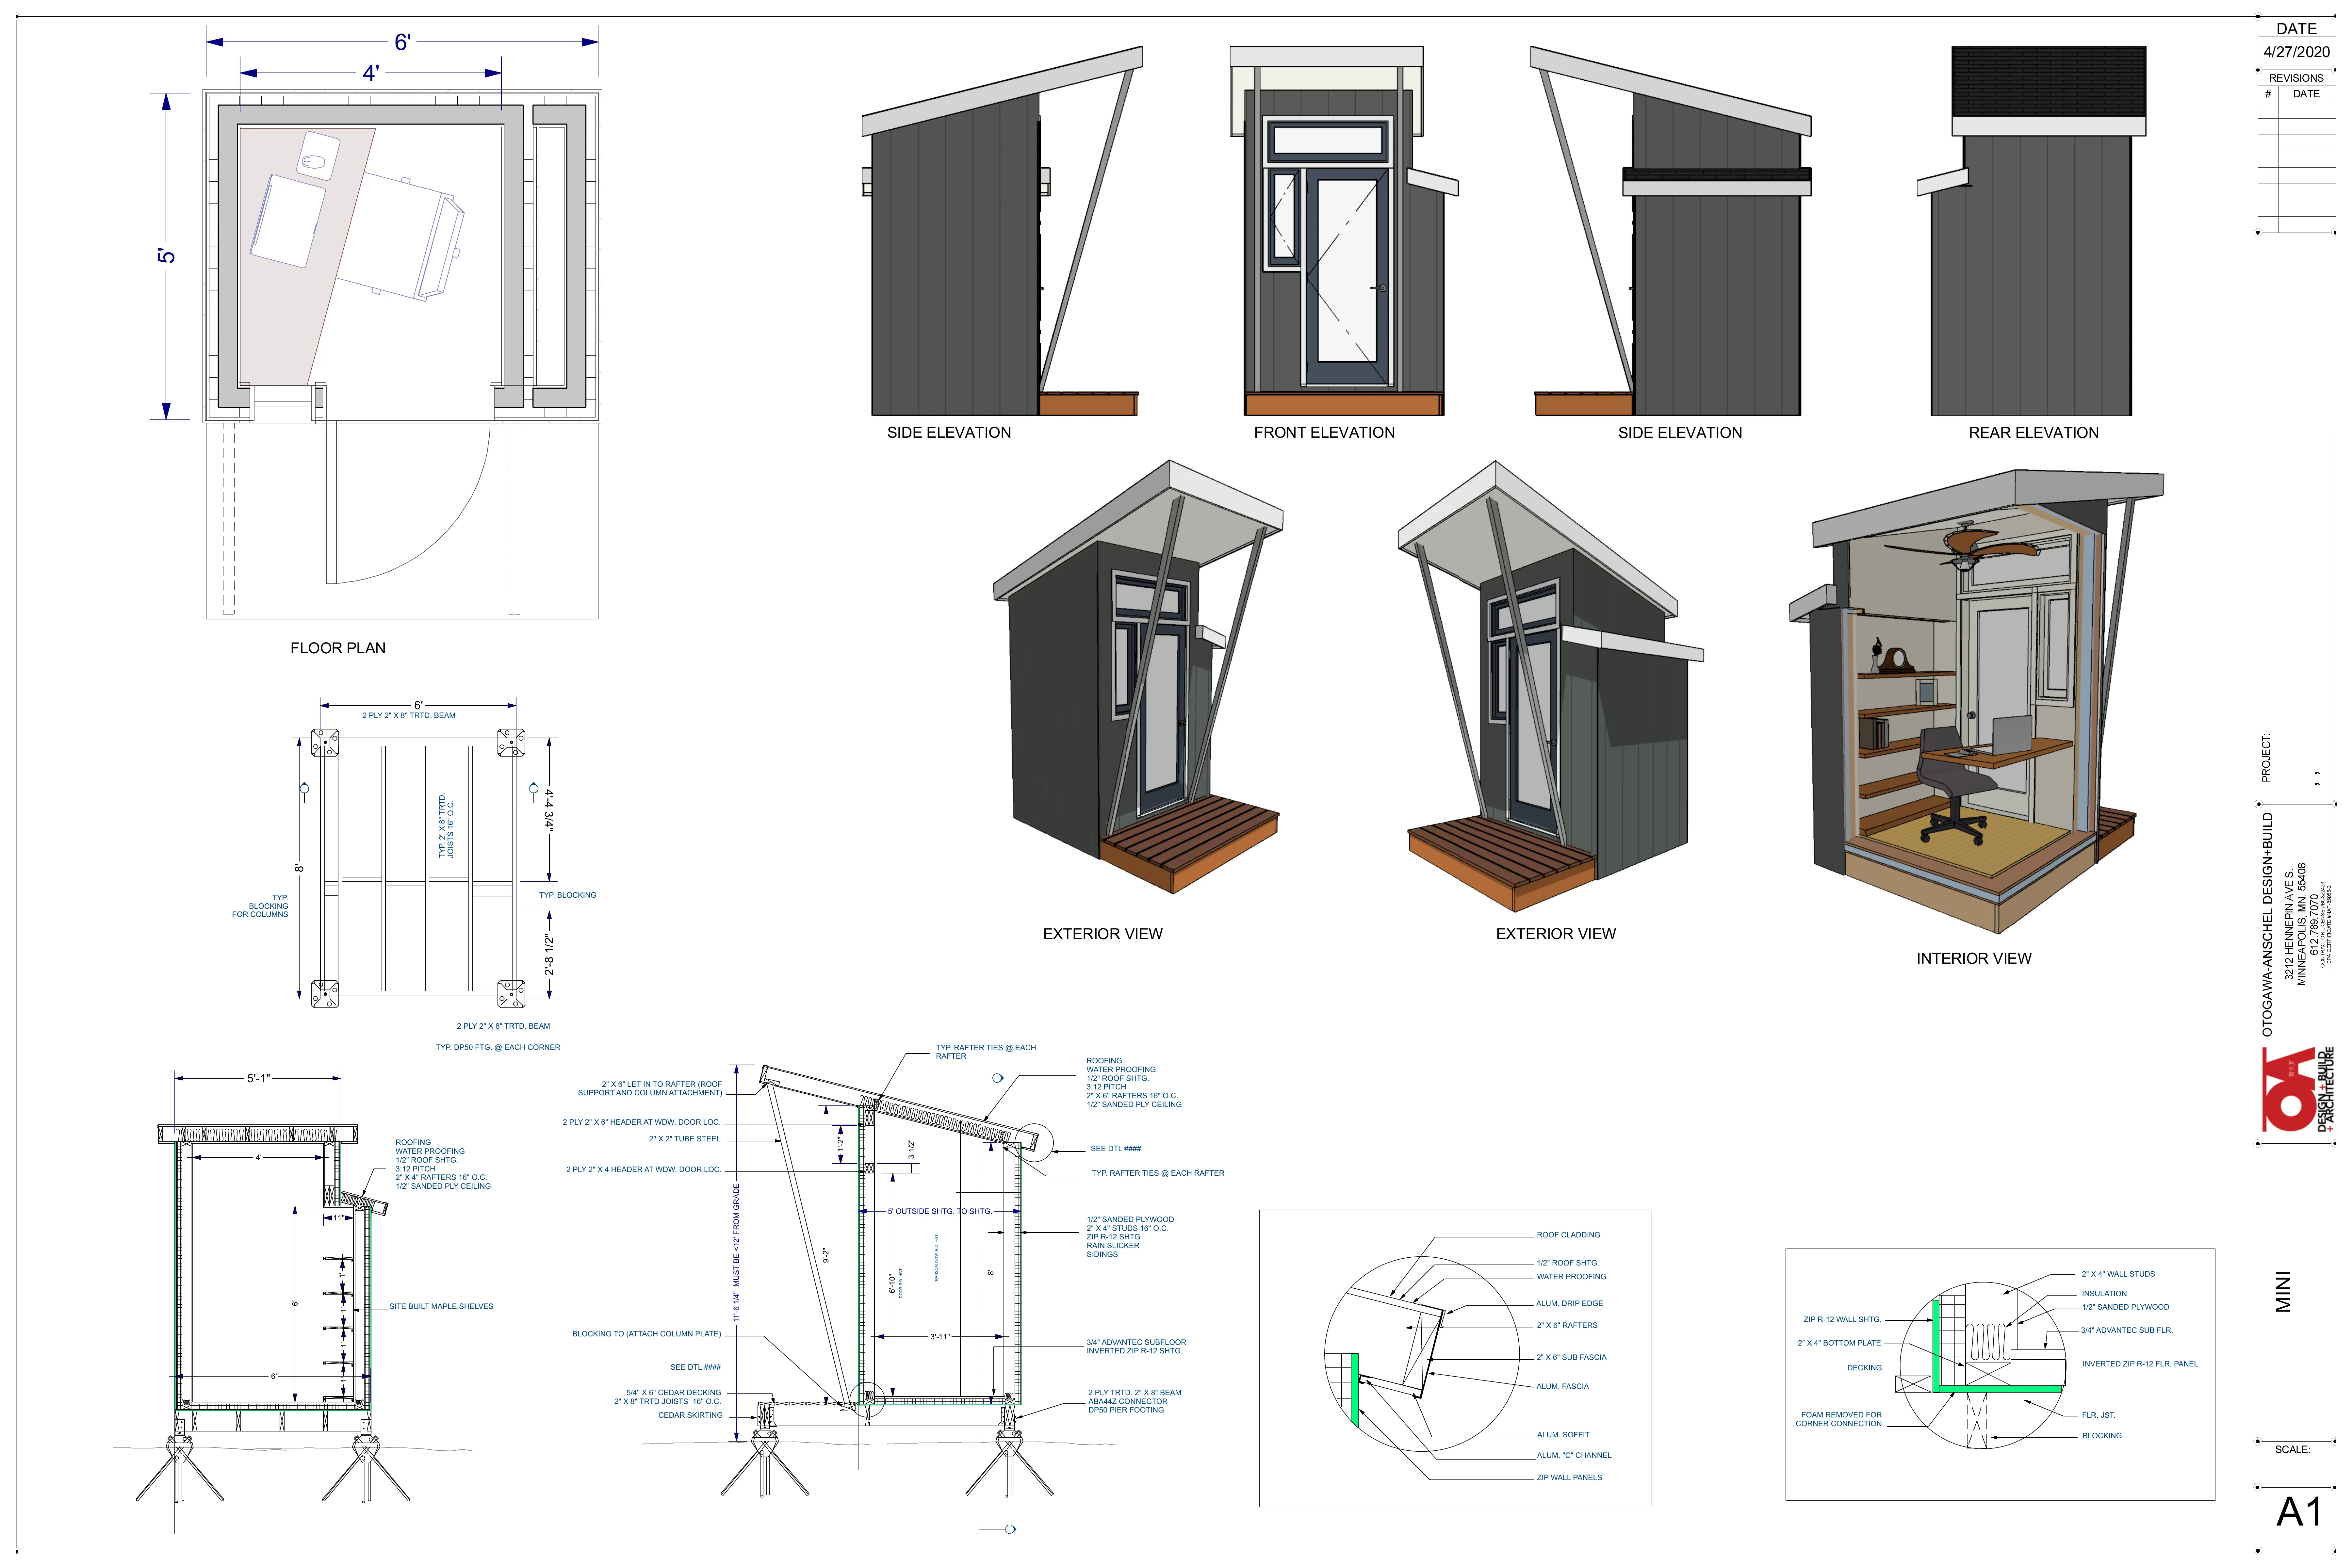Click the 2" X 4" BOTTOM PLATE callout
This screenshot has width=2352, height=1568.
(x=1839, y=1343)
